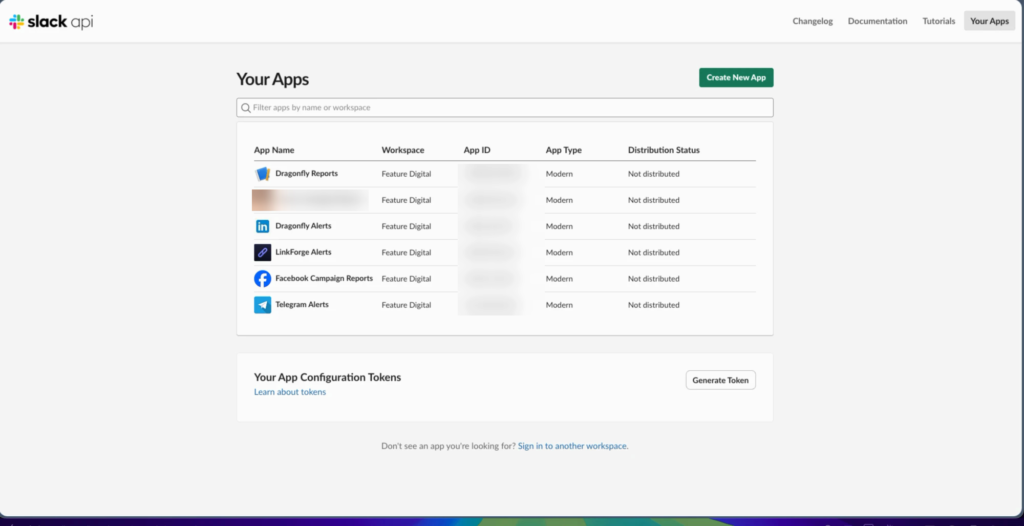The width and height of the screenshot is (1024, 526).
Task: Click the Generate Token button
Action: [x=720, y=380]
